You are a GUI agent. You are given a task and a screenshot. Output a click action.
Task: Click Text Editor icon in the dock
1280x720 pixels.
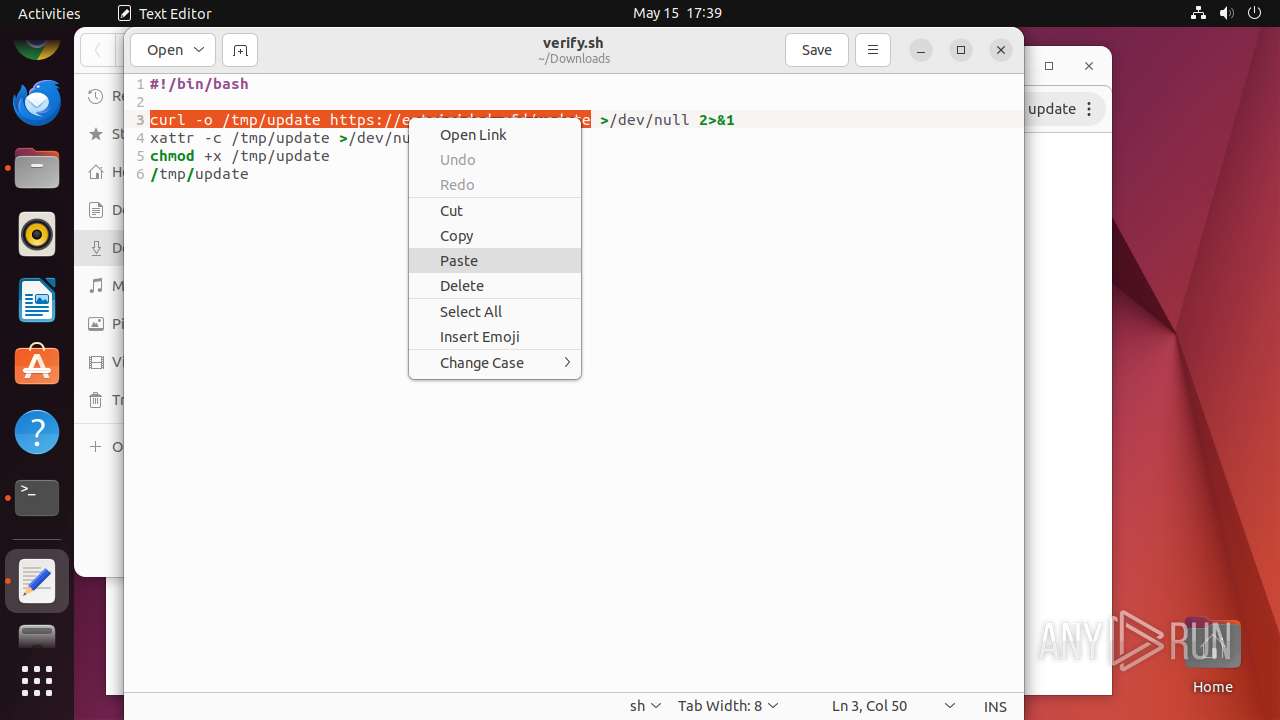click(37, 581)
